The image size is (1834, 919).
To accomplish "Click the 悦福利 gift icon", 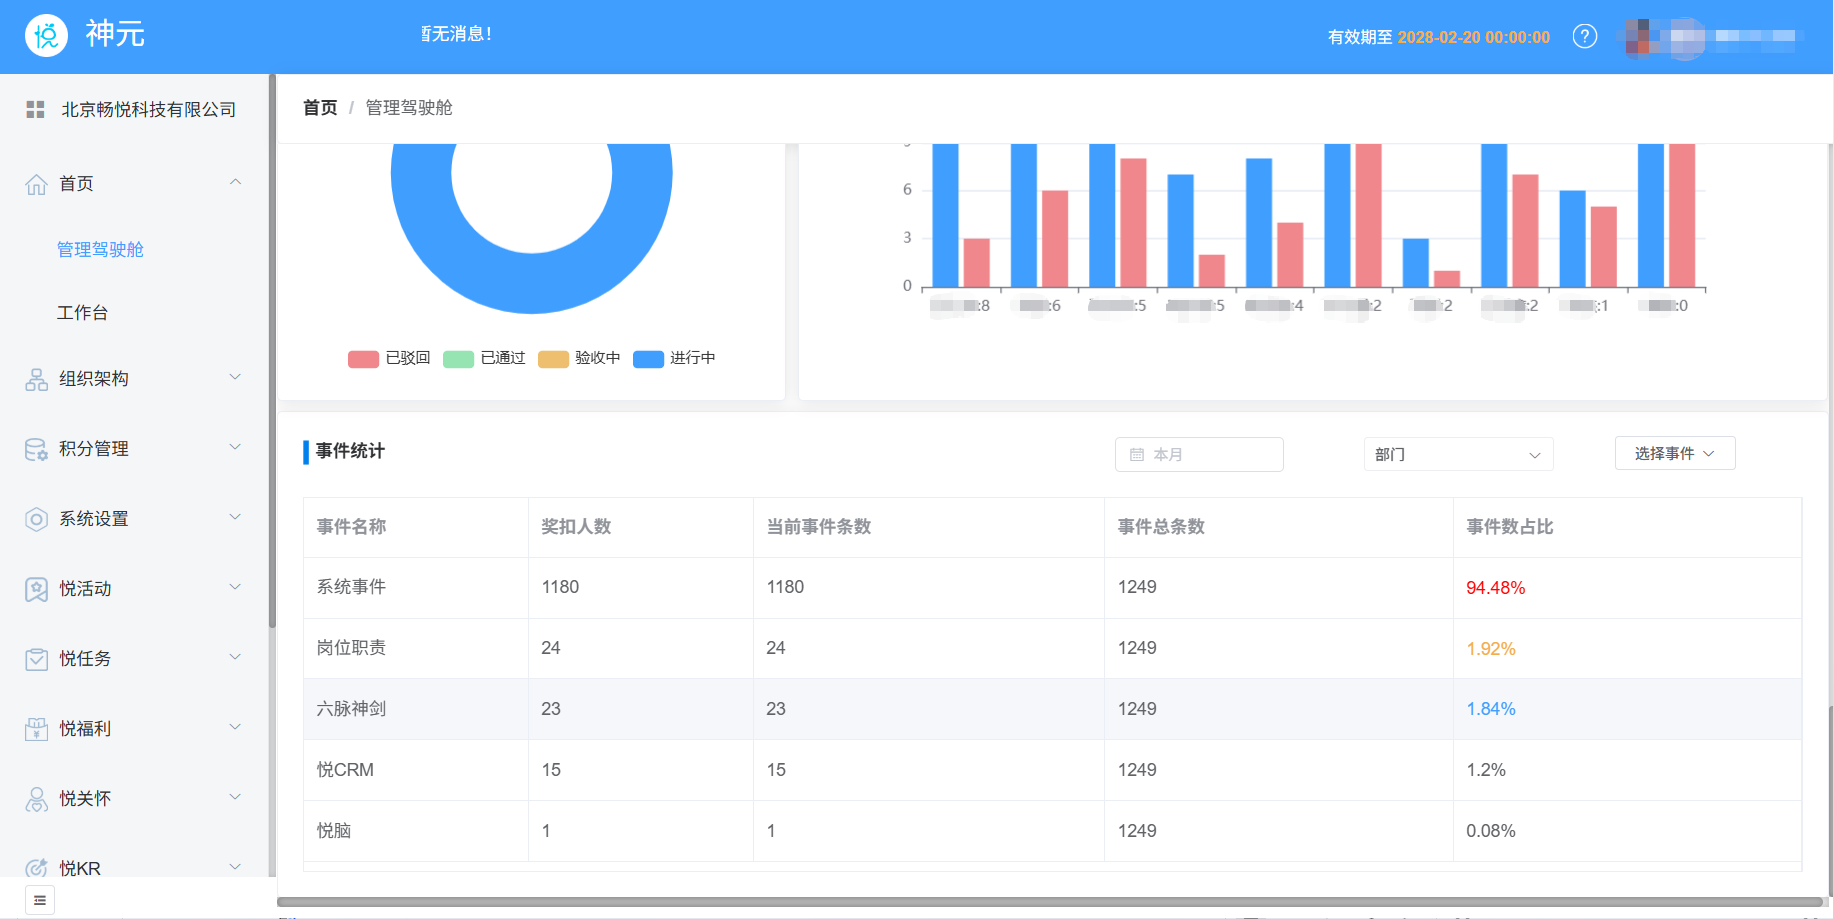I will tap(36, 729).
